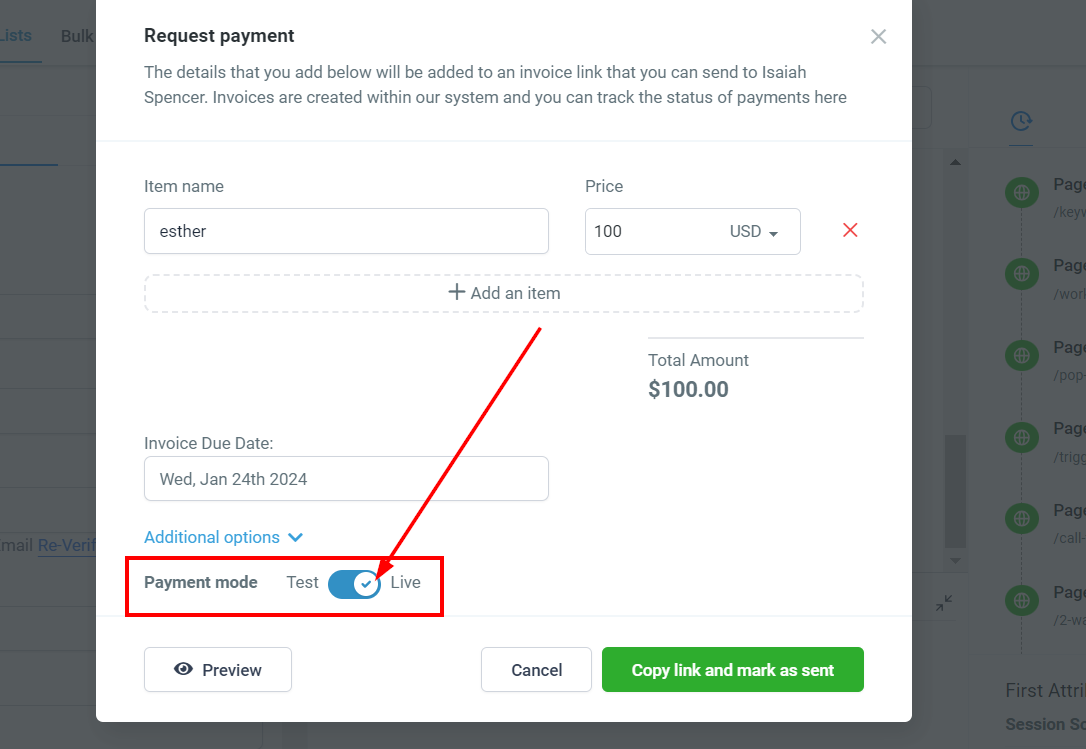This screenshot has width=1086, height=749.
Task: Click the first green globe page icon
Action: point(1022,193)
